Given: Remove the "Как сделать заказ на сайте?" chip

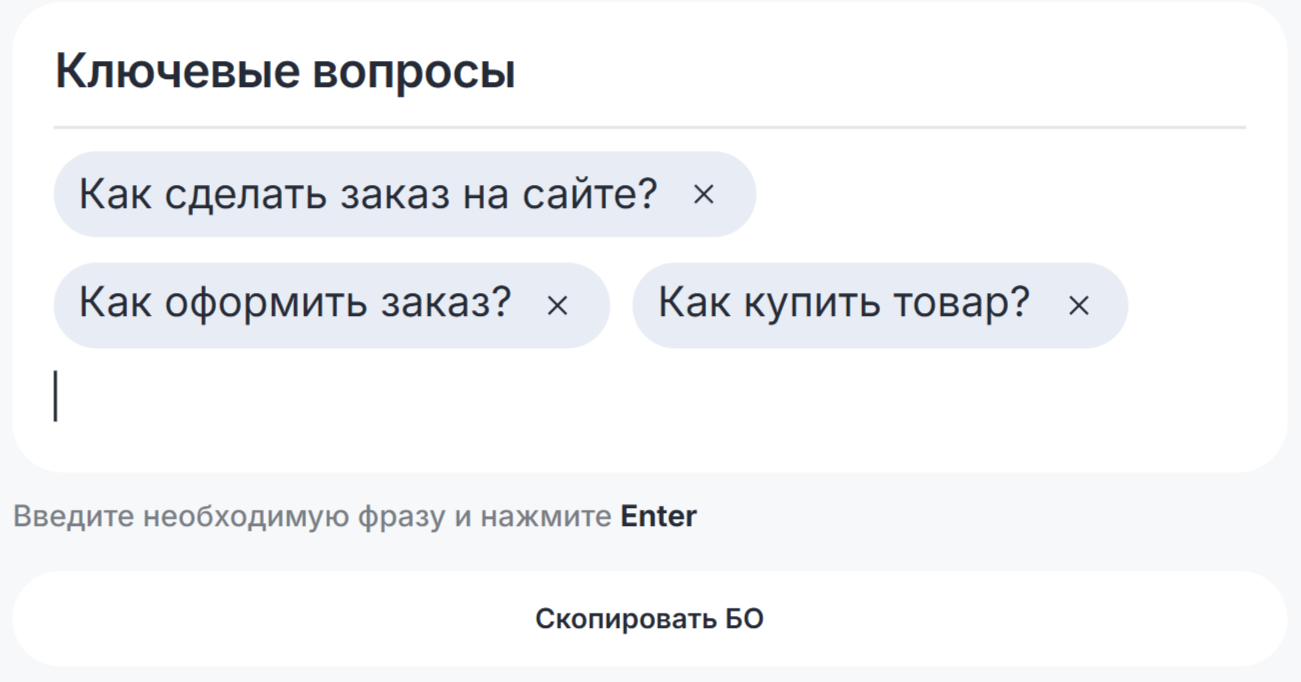Looking at the screenshot, I should point(704,194).
